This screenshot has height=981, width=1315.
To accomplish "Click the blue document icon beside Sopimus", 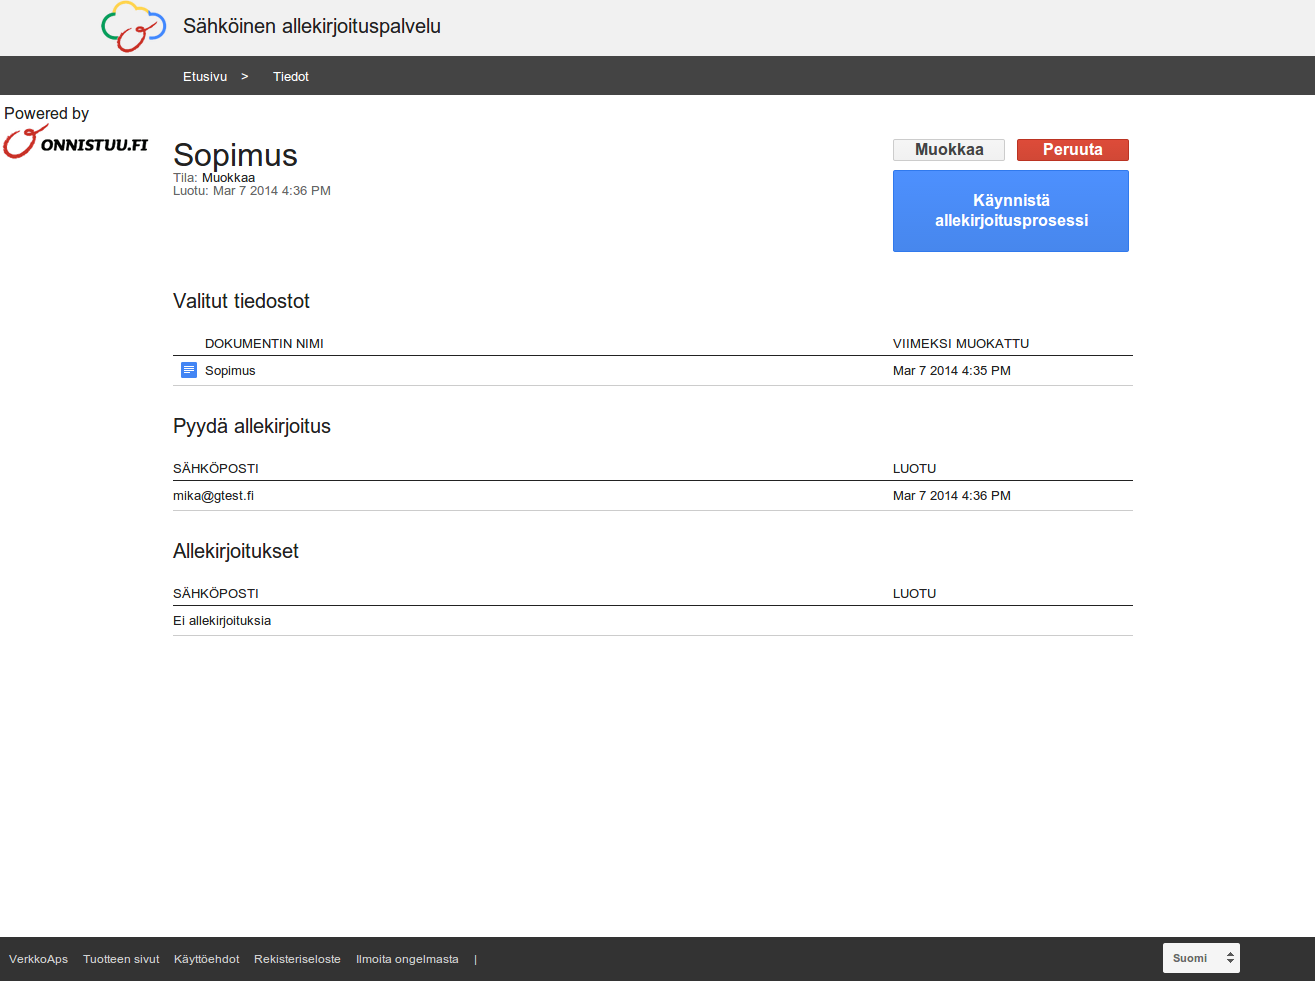I will 189,370.
